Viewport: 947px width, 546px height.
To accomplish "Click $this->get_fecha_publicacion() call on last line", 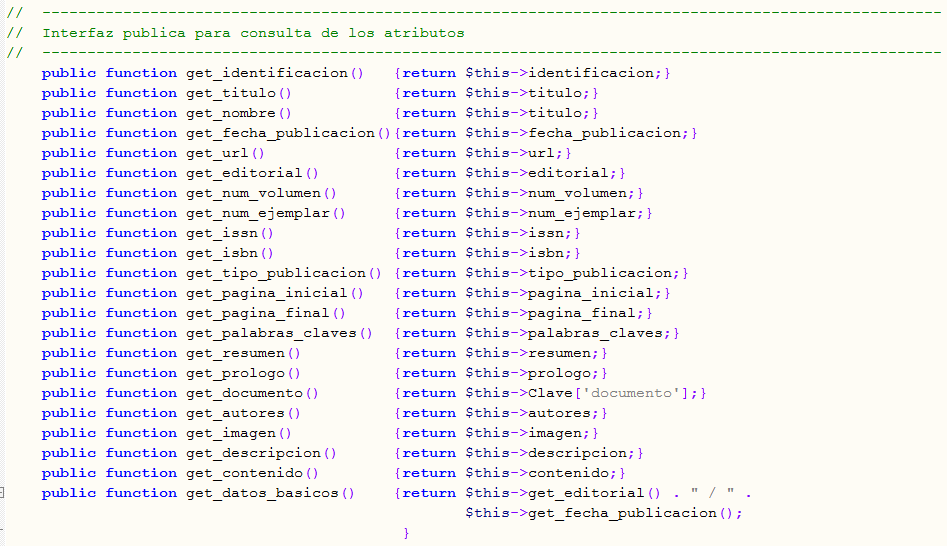I will (x=603, y=513).
